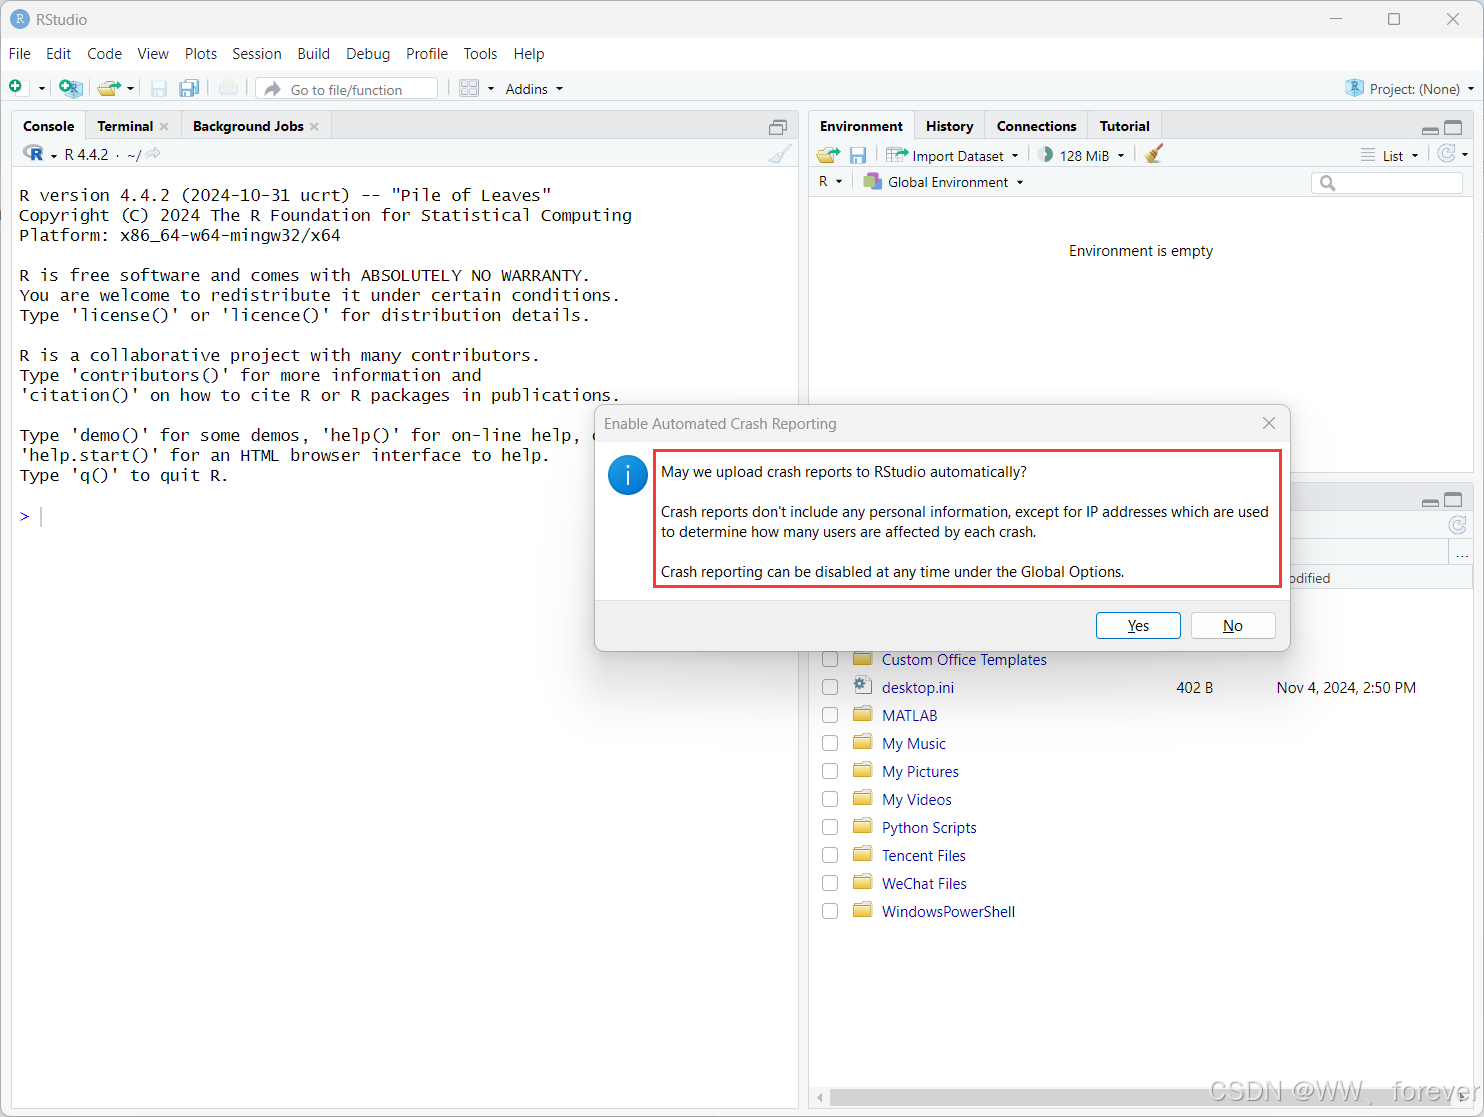
Task: Check the My Pictures checkbox
Action: tap(830, 772)
